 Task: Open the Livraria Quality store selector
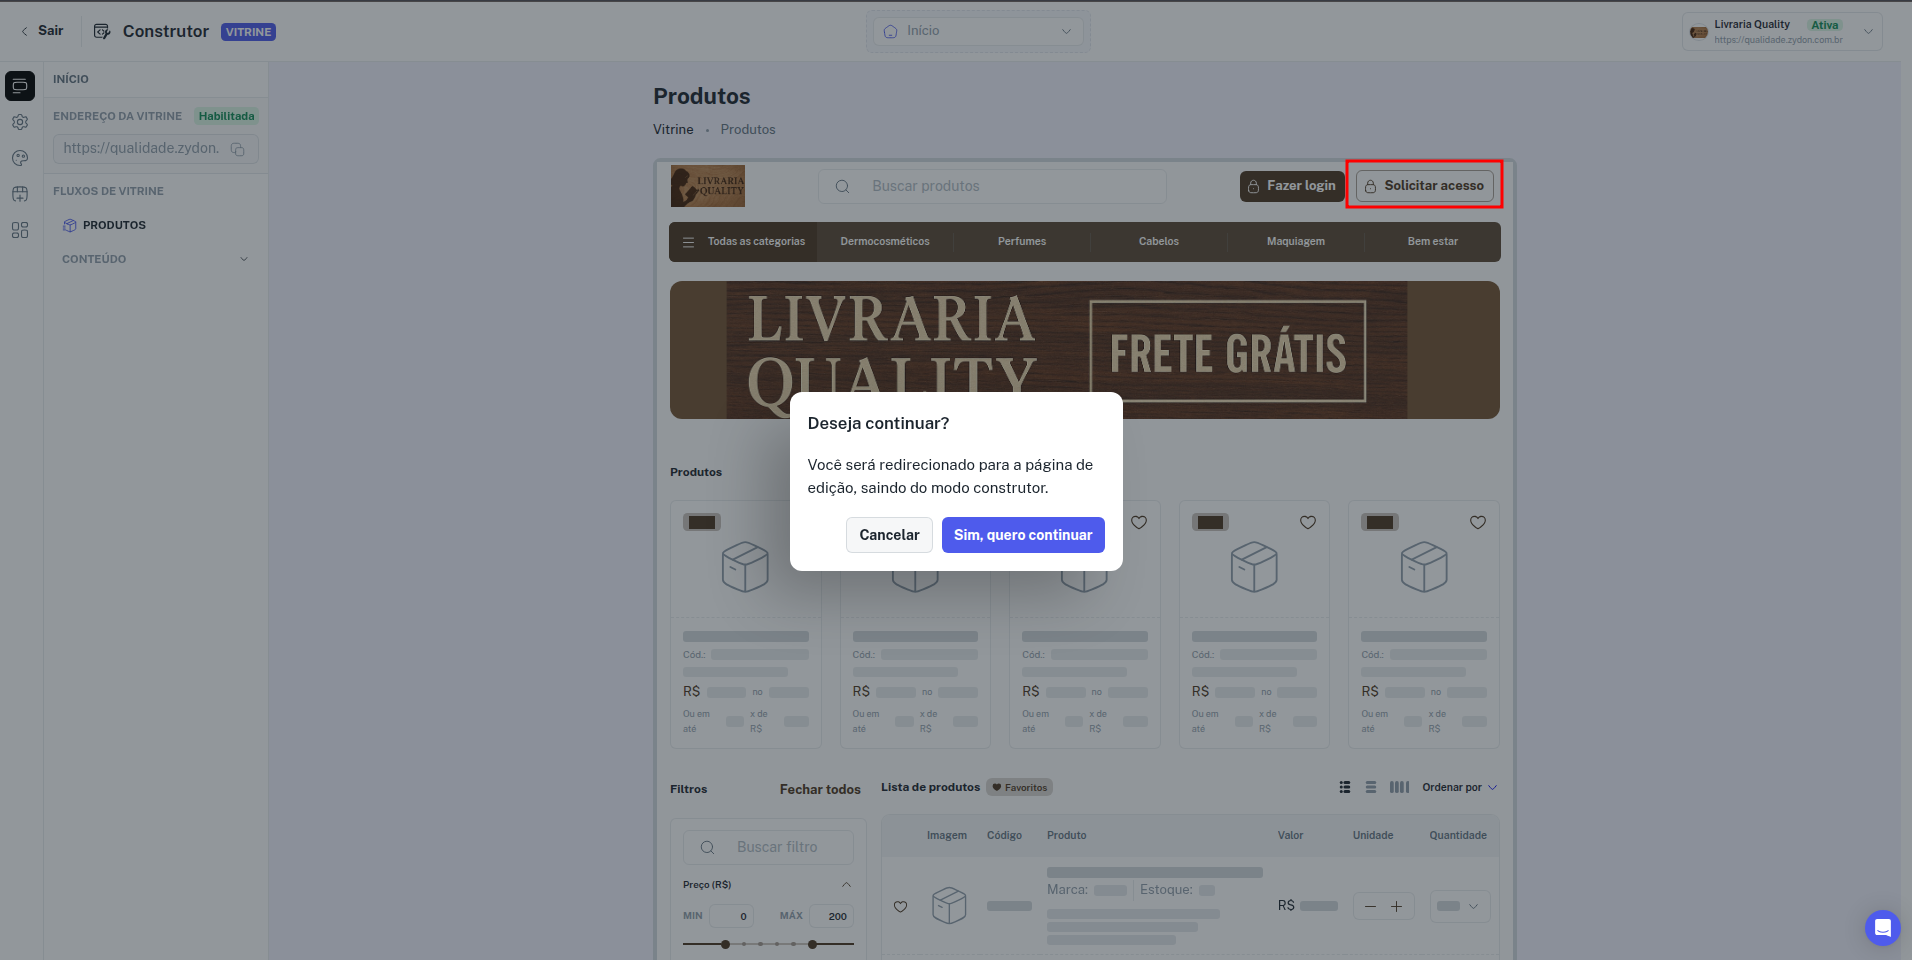[x=1782, y=31]
